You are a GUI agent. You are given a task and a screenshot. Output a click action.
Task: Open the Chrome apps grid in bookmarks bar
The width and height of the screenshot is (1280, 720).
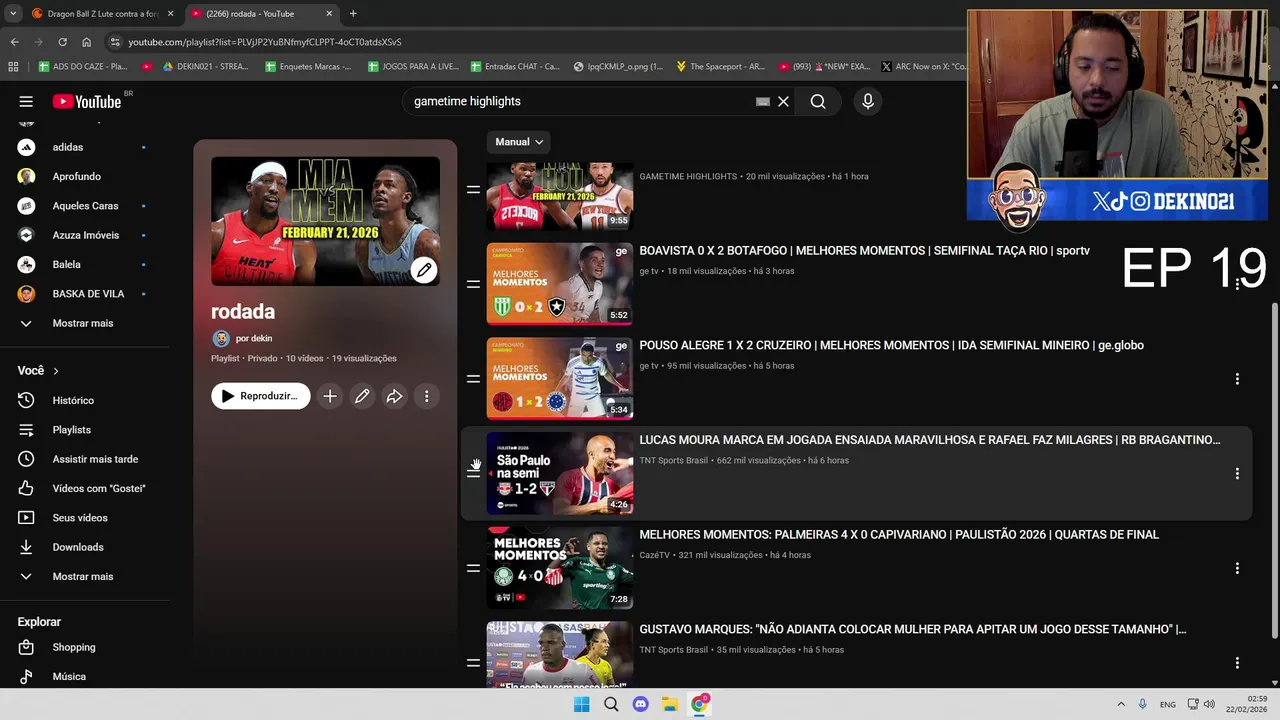(x=13, y=66)
